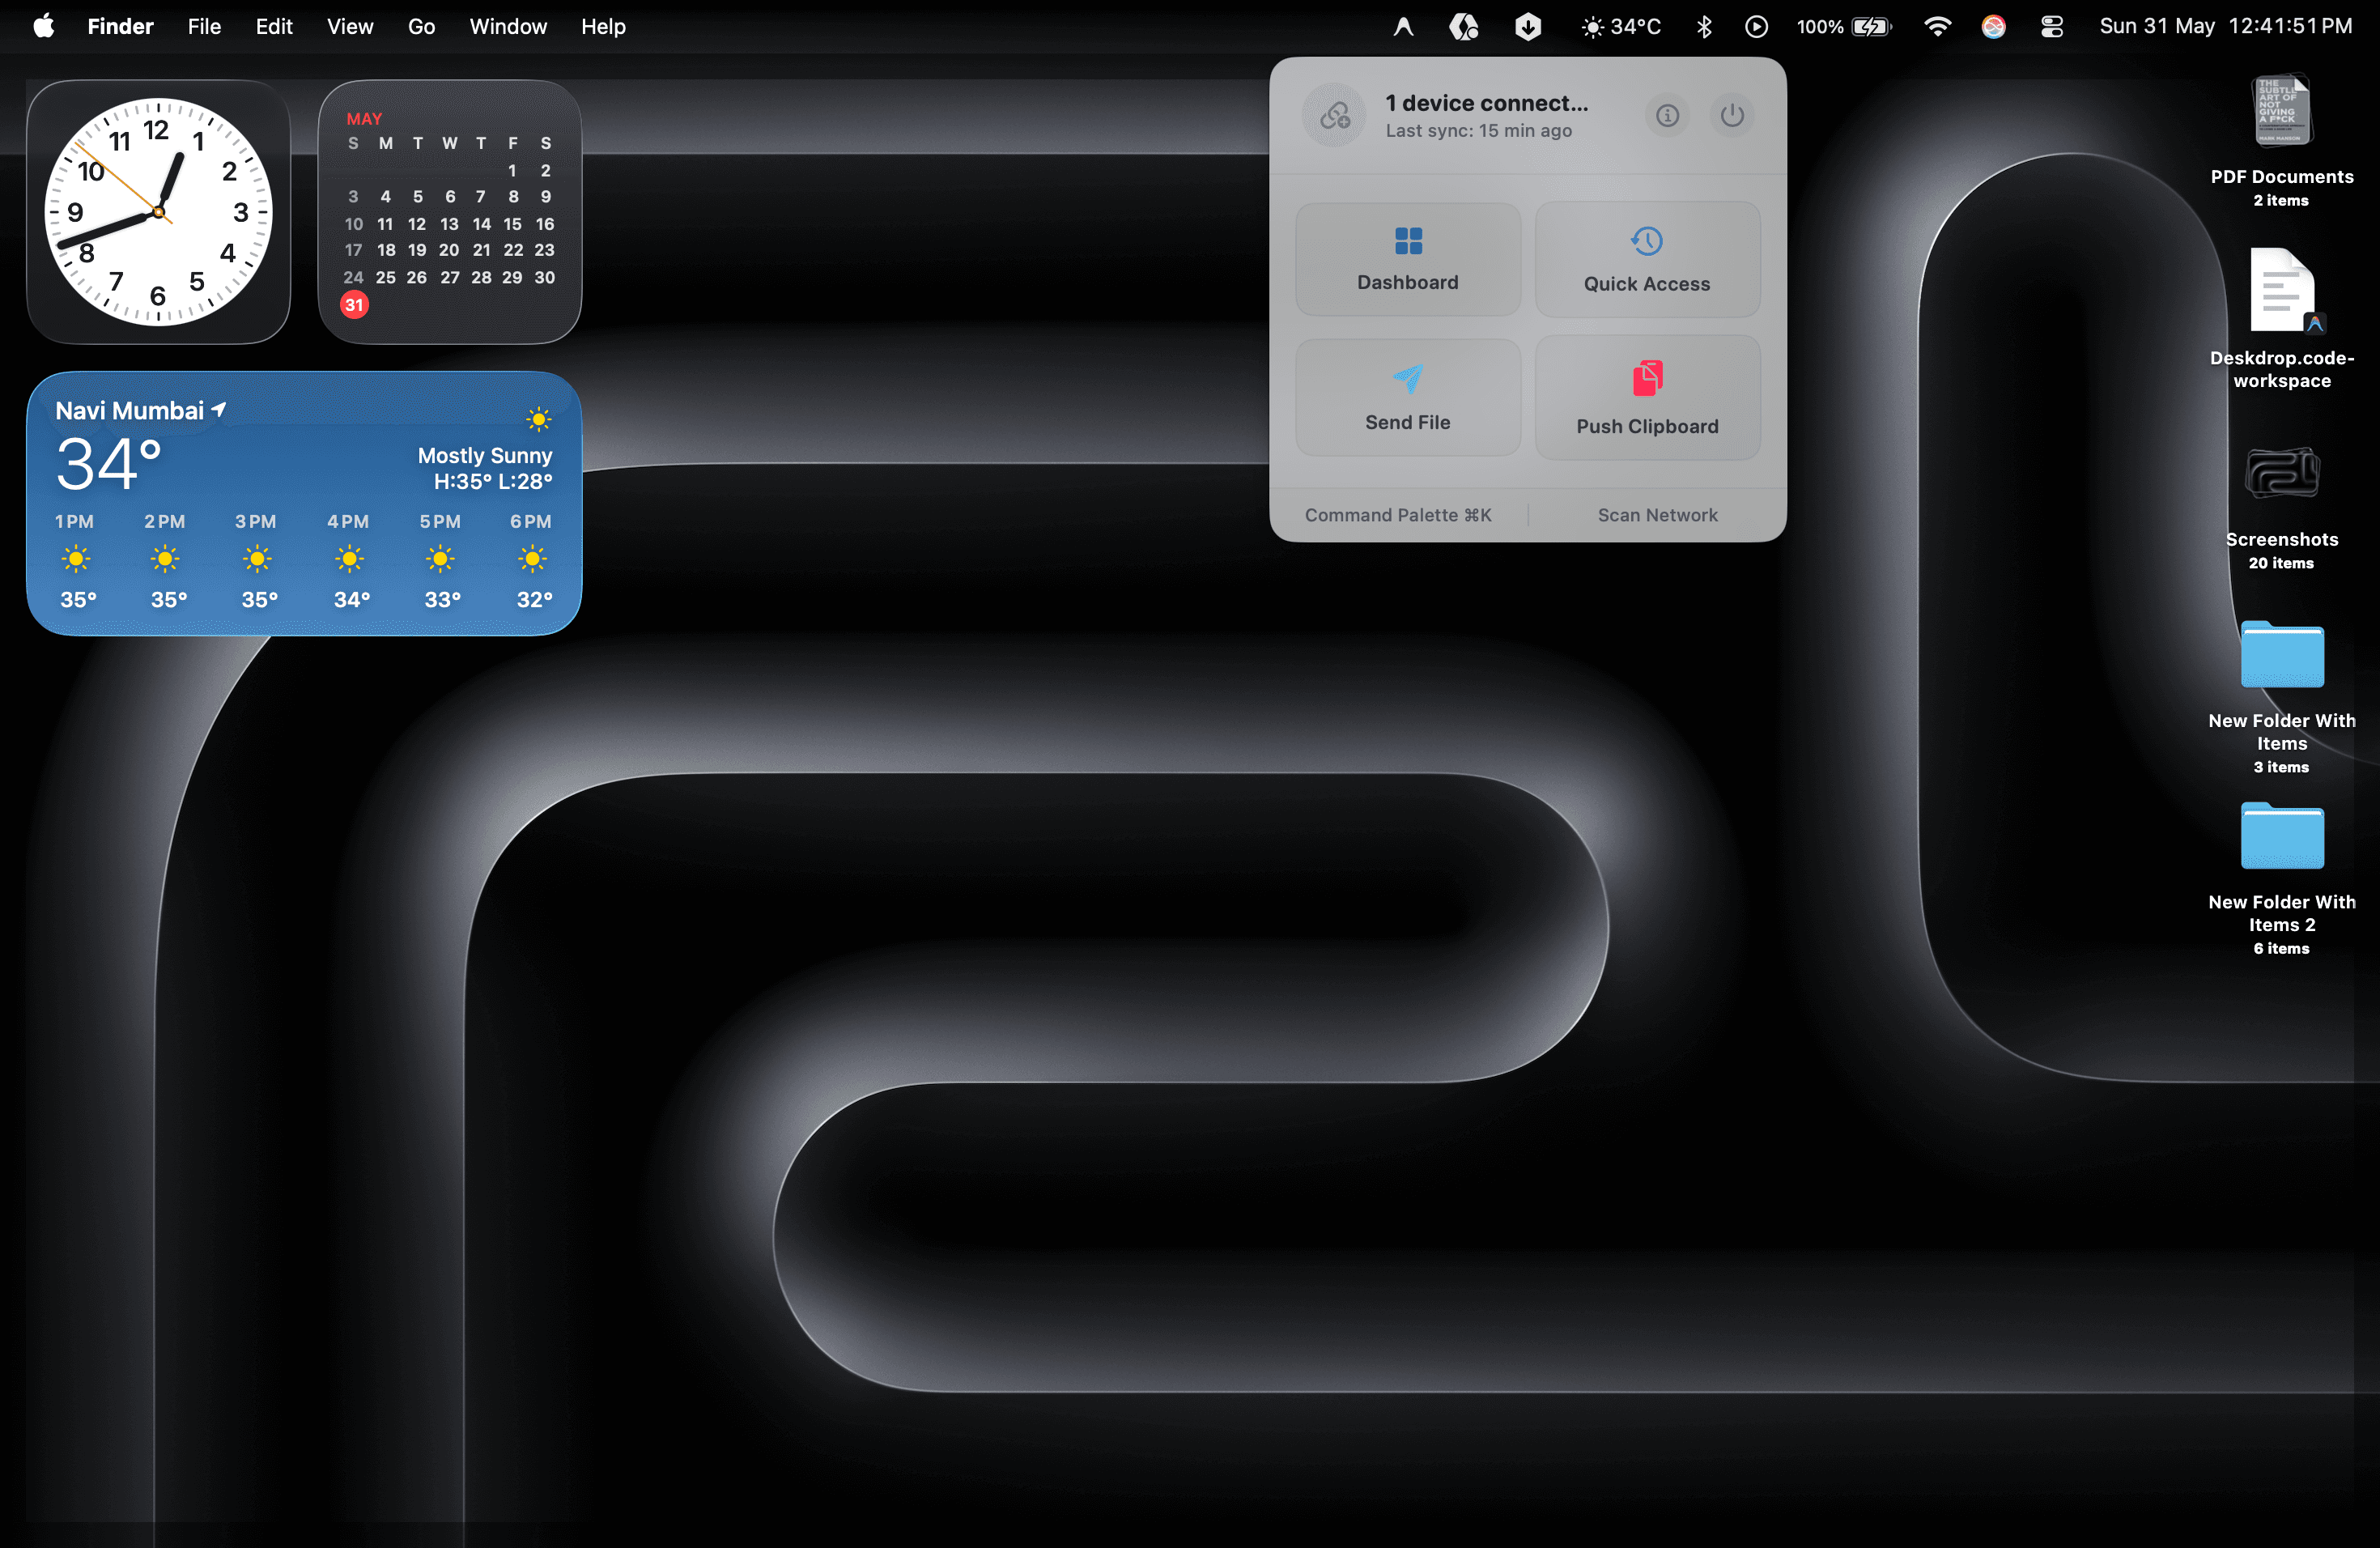
Task: Click the MAY label in Calendar widget
Action: click(x=364, y=118)
